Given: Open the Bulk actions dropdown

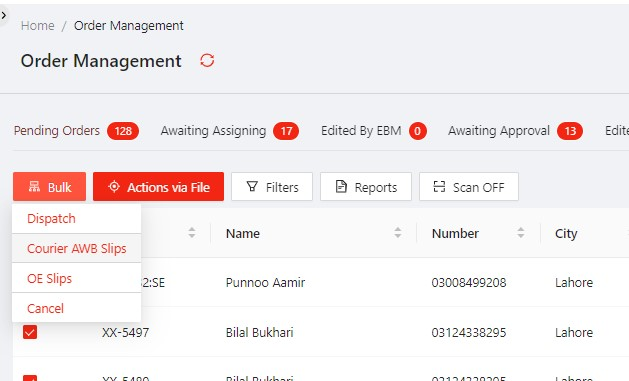Looking at the screenshot, I should coord(49,187).
